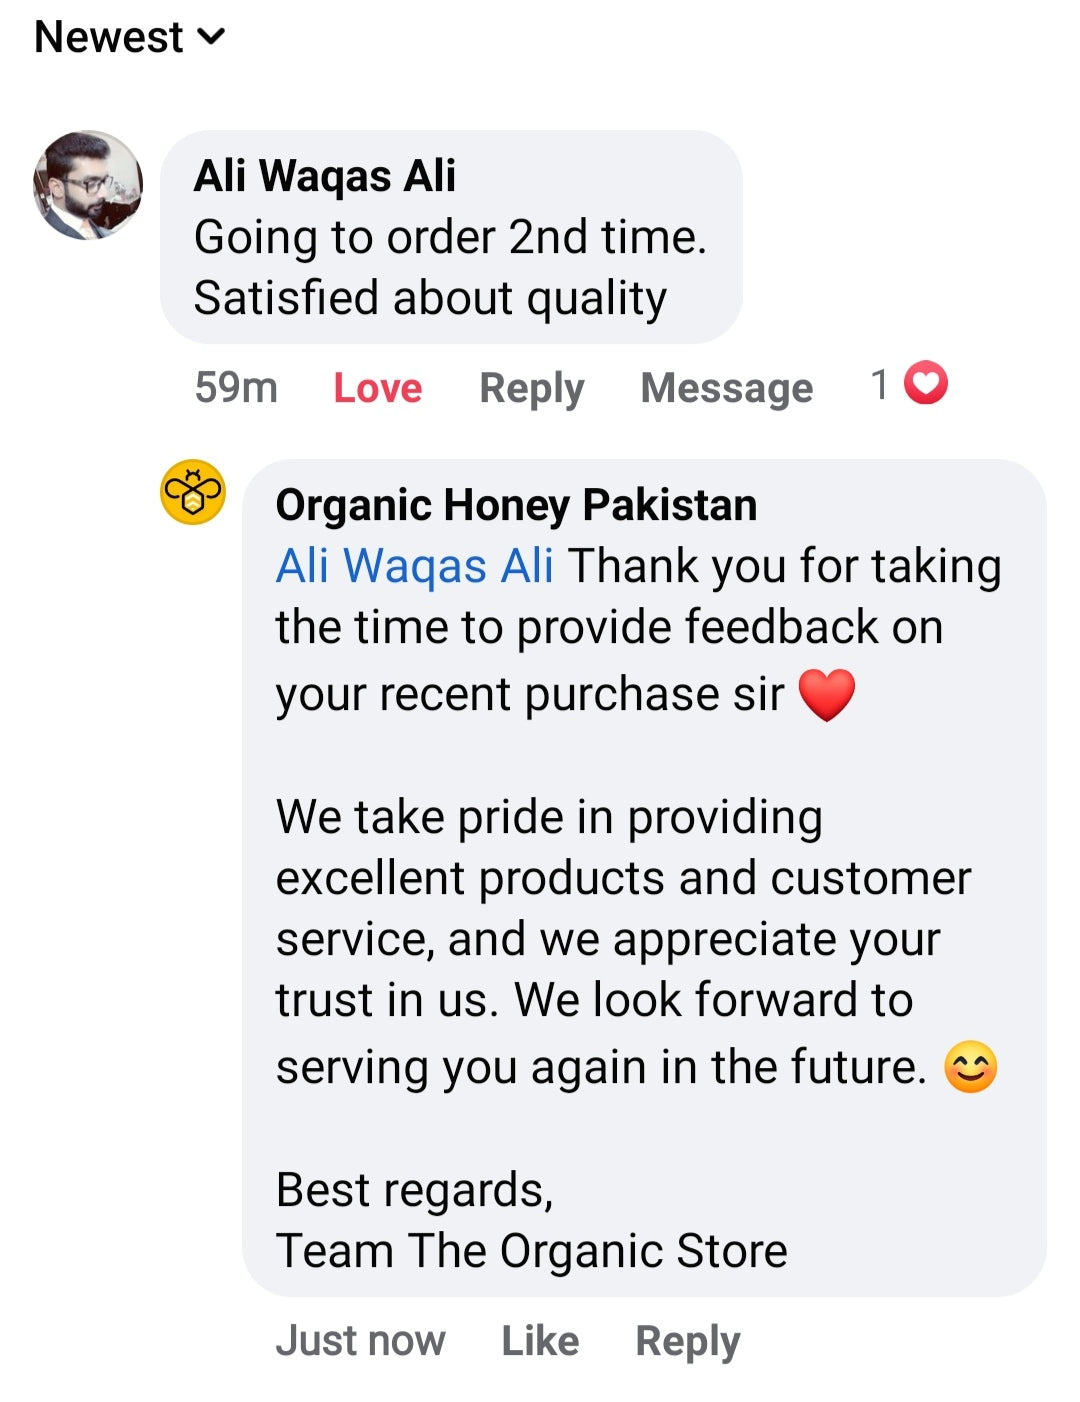Click the 'Just now' reply timestamp
Image resolution: width=1080 pixels, height=1402 pixels.
[361, 1341]
